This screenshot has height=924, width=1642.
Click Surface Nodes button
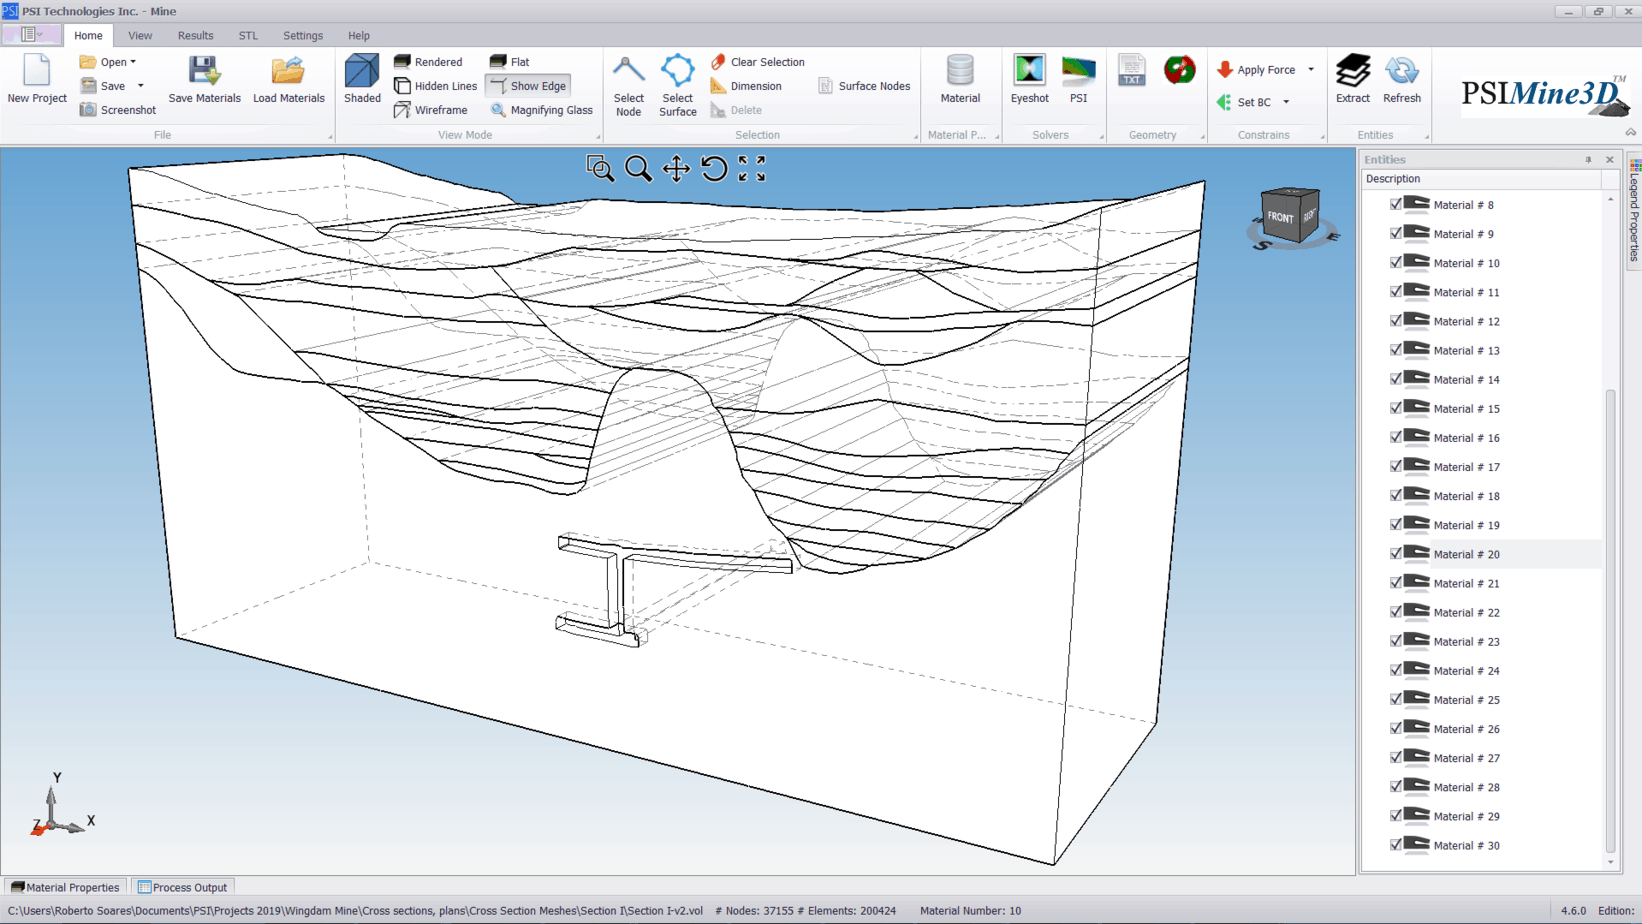click(x=864, y=86)
